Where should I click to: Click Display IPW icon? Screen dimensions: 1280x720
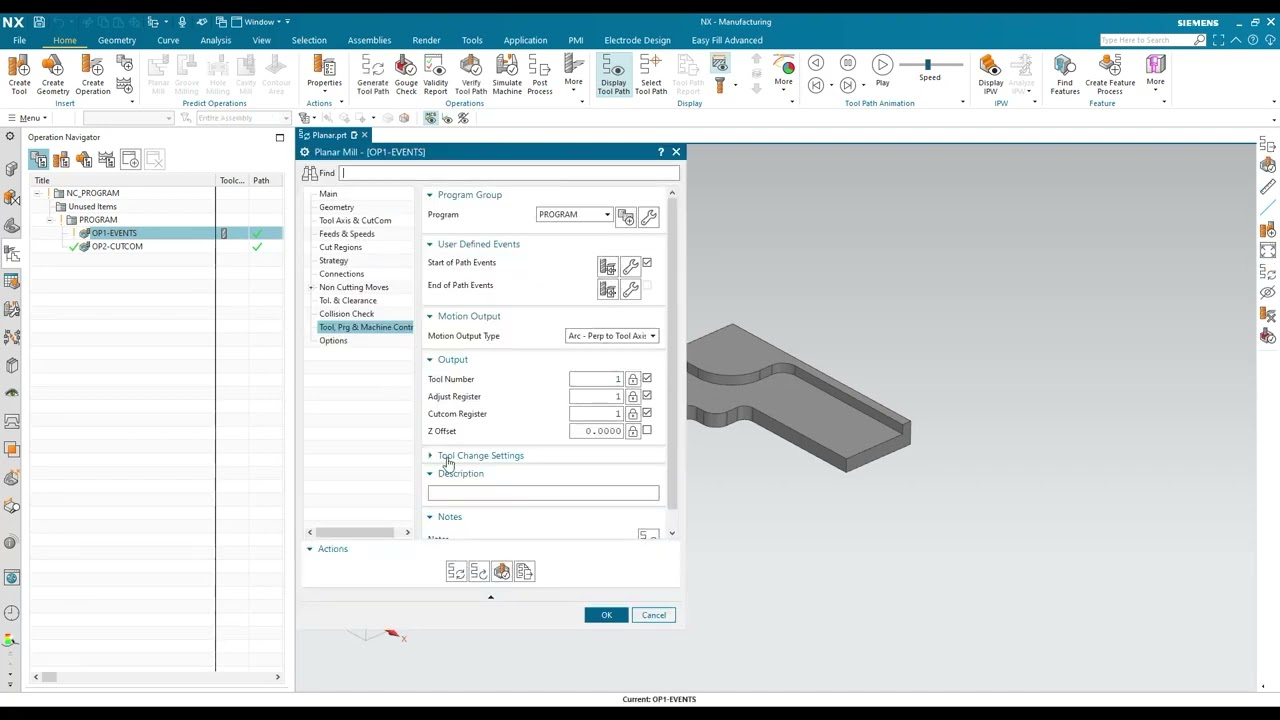click(991, 74)
